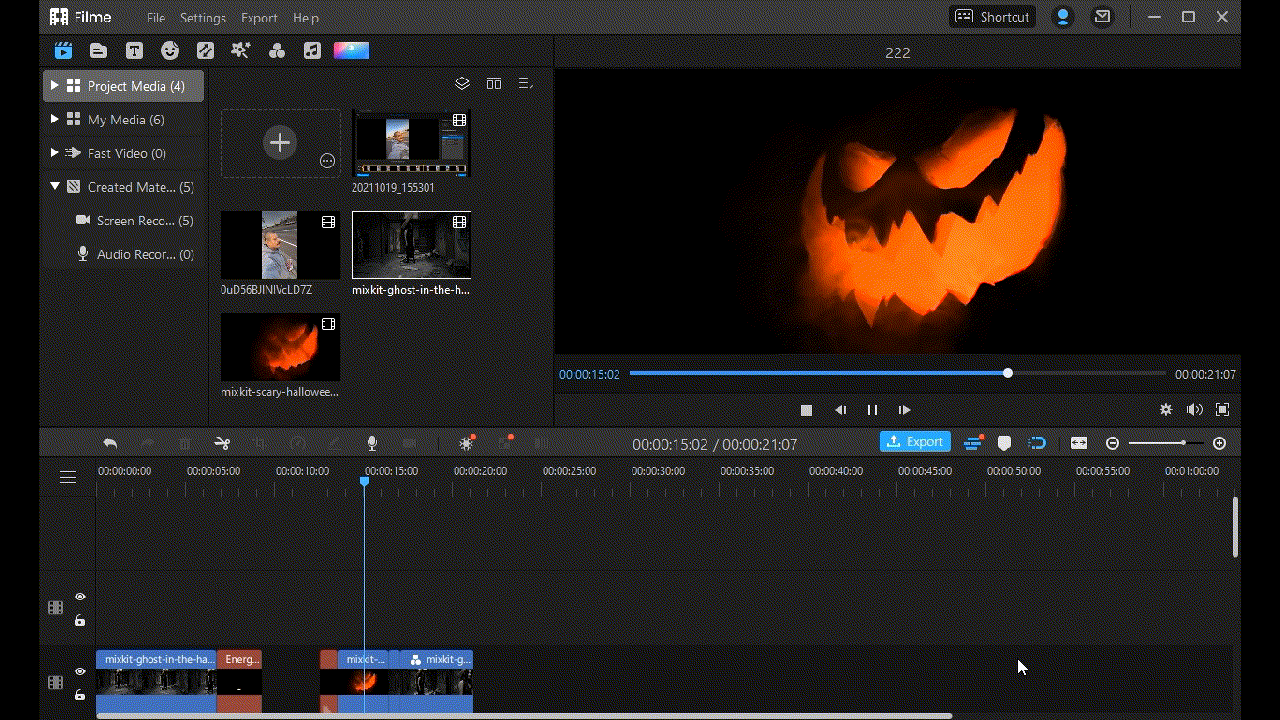
Task: Switch media panel to two-column view
Action: 494,84
